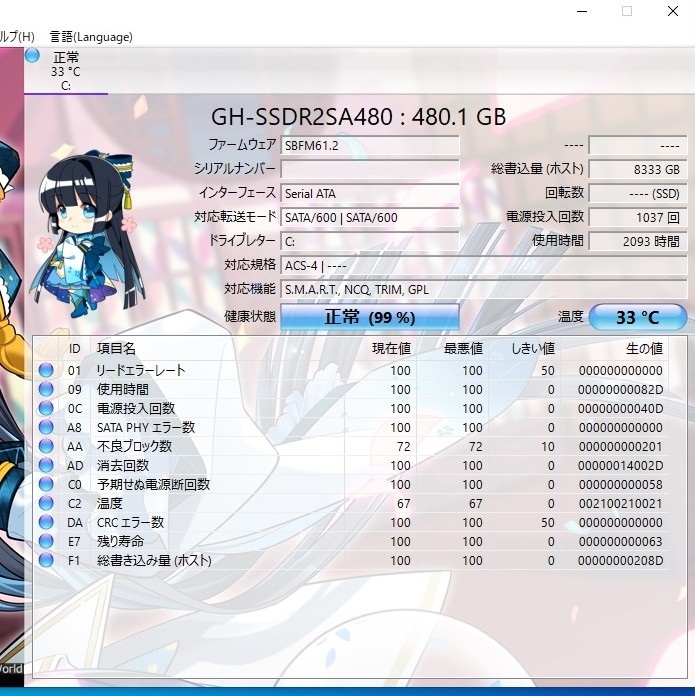Click the power-on count value 1037 回
Viewport: 695px width, 696px height.
(x=638, y=218)
